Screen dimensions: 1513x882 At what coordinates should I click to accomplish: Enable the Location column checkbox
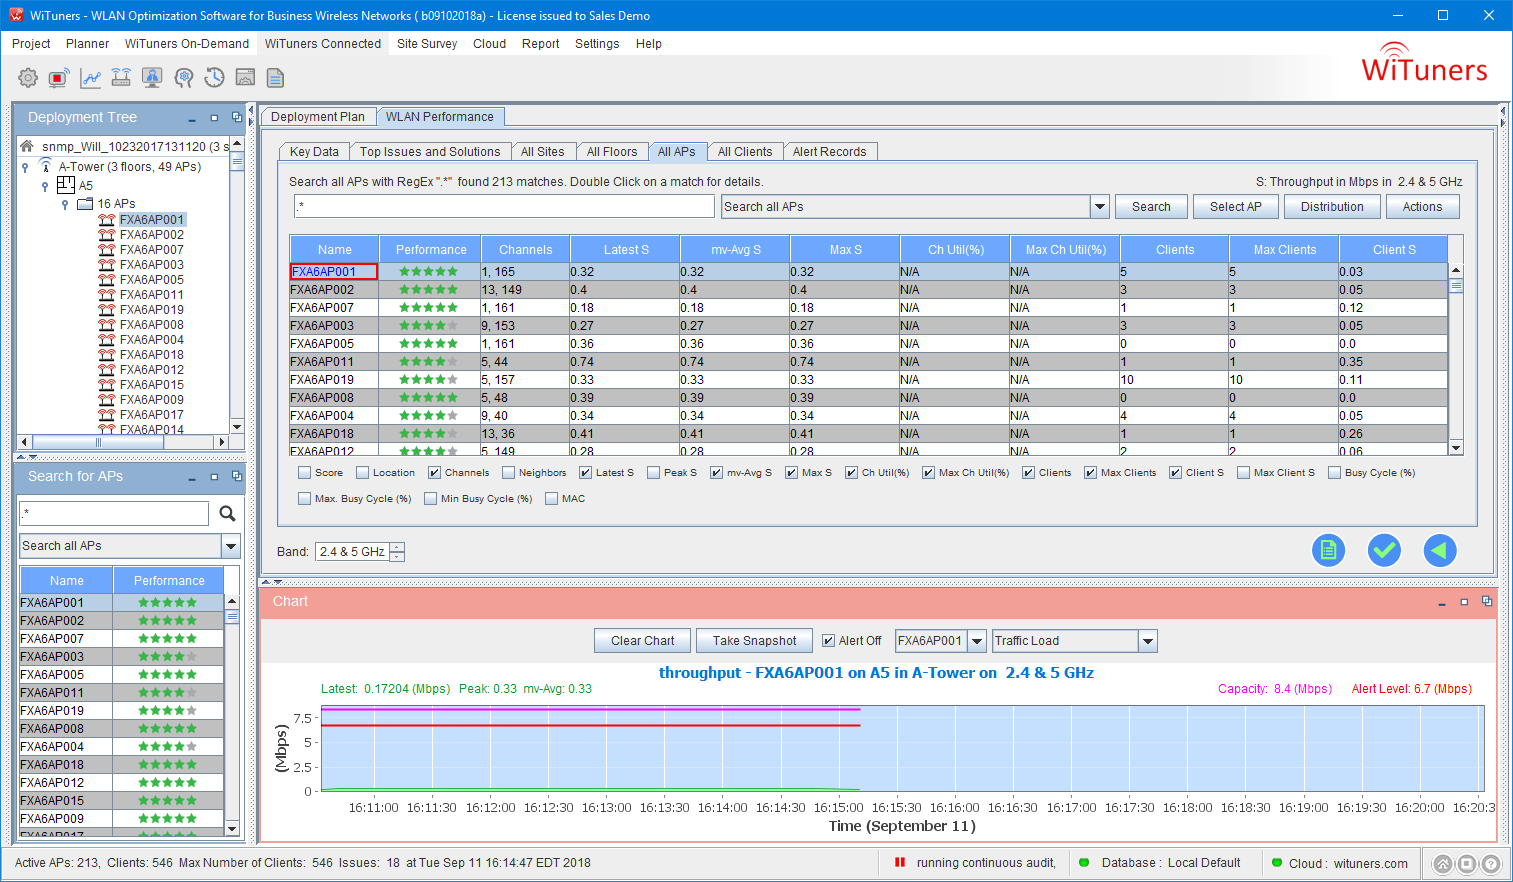(x=362, y=473)
